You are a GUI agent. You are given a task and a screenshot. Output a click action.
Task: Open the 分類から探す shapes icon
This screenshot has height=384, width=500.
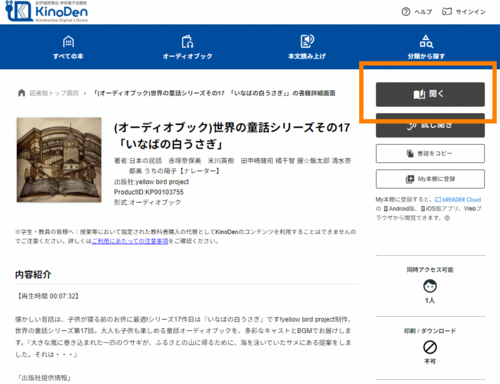point(426,41)
